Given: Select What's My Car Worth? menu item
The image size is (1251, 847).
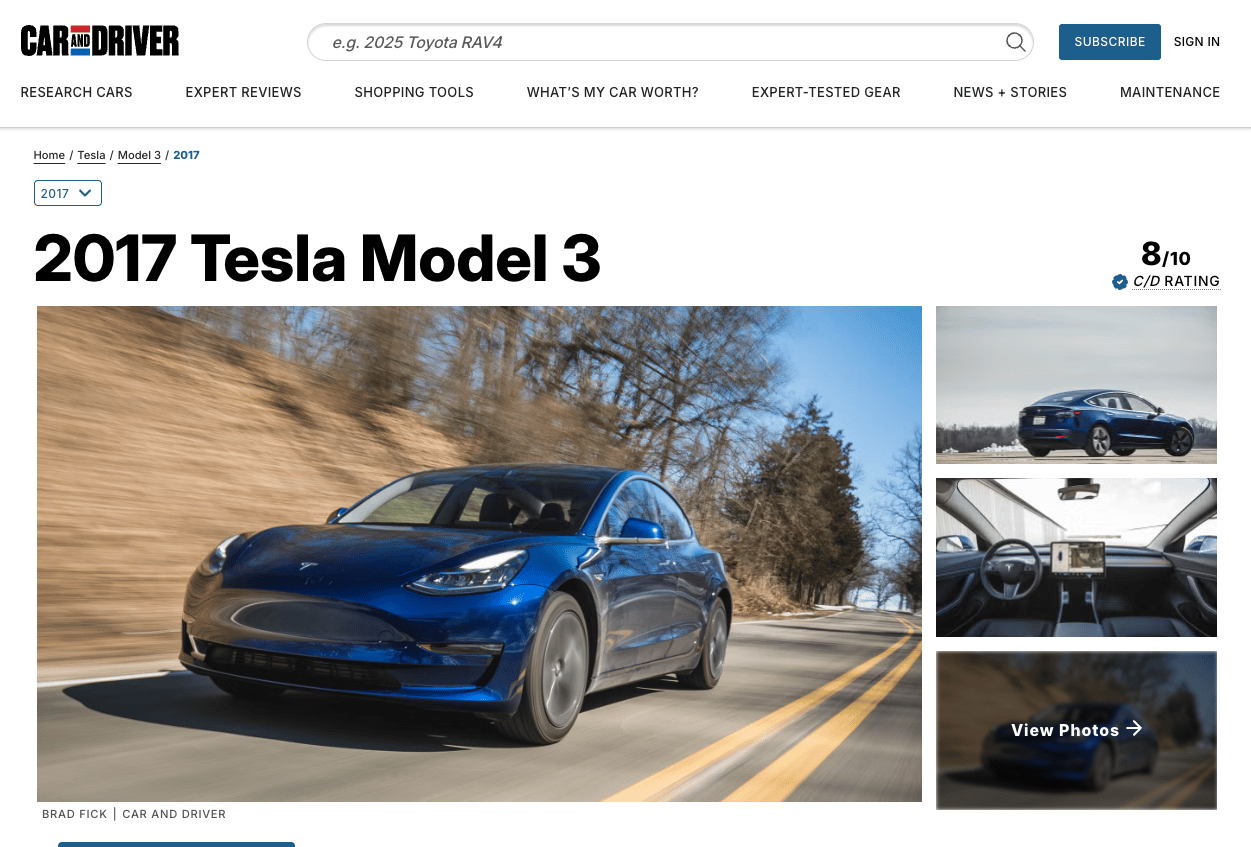Looking at the screenshot, I should (613, 92).
